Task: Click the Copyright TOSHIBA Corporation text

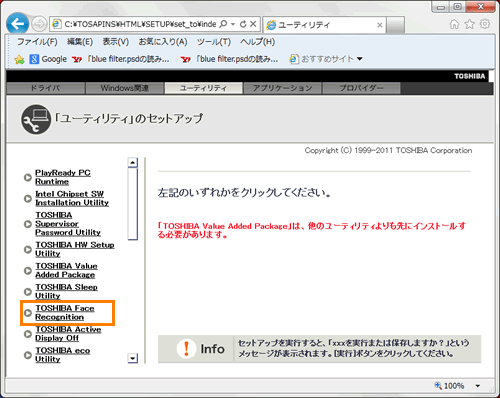Action: pyautogui.click(x=388, y=150)
